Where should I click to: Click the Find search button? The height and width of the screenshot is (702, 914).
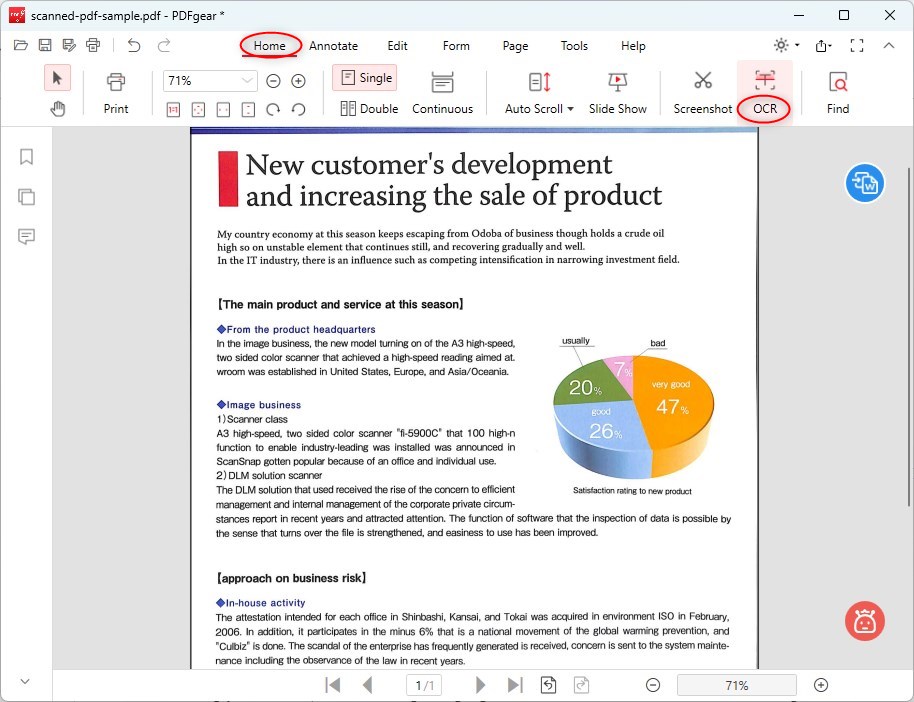pyautogui.click(x=838, y=92)
